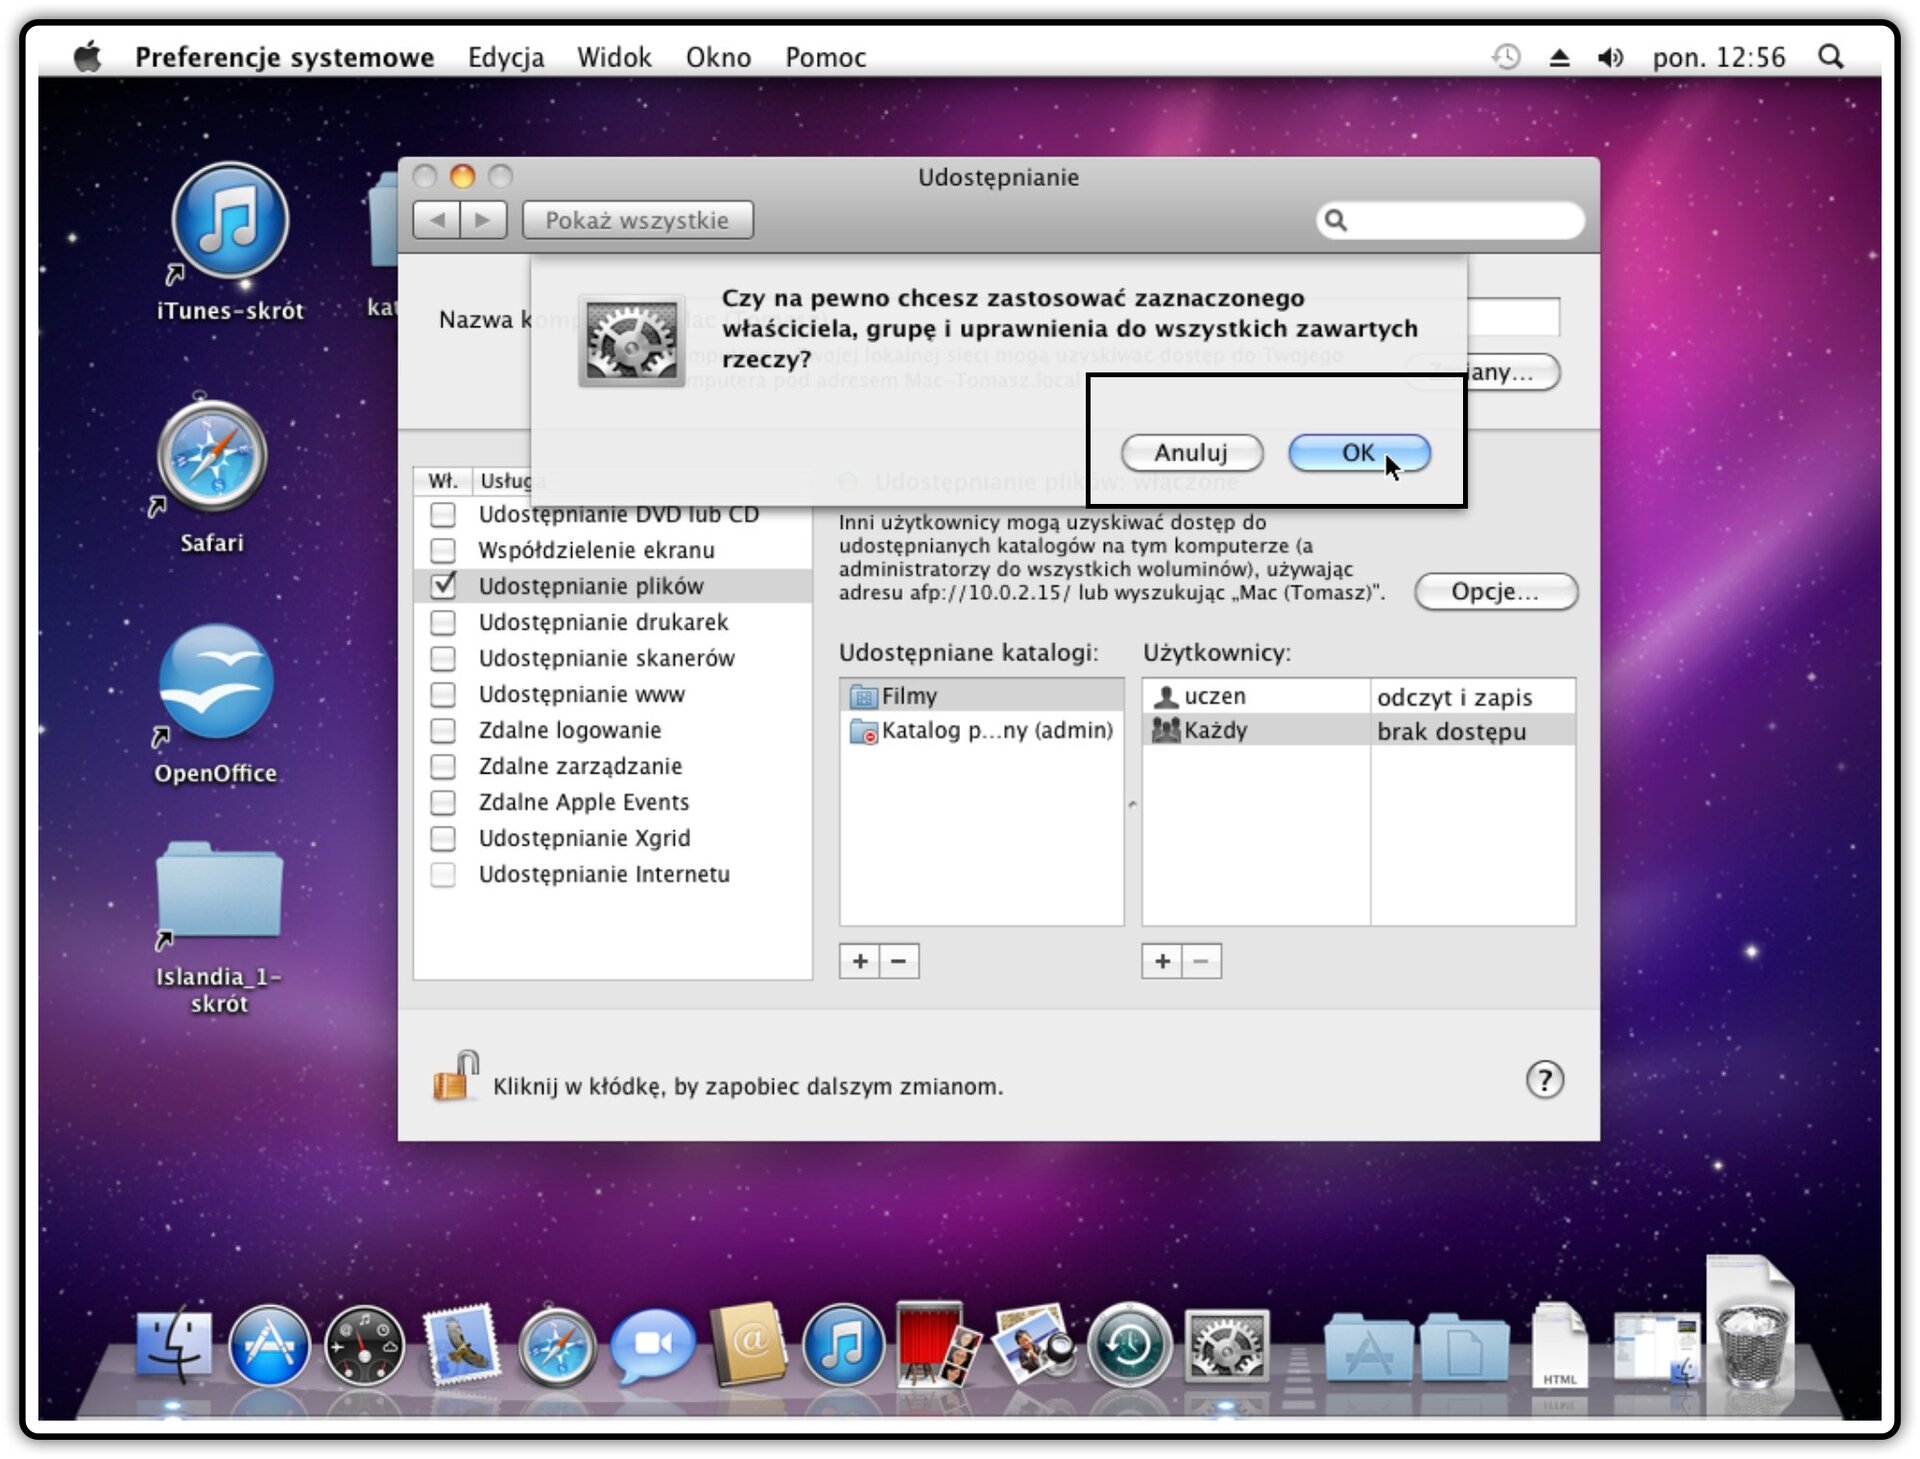Viewport: 1920px width, 1459px height.
Task: Confirm dialog with OK button
Action: [x=1359, y=453]
